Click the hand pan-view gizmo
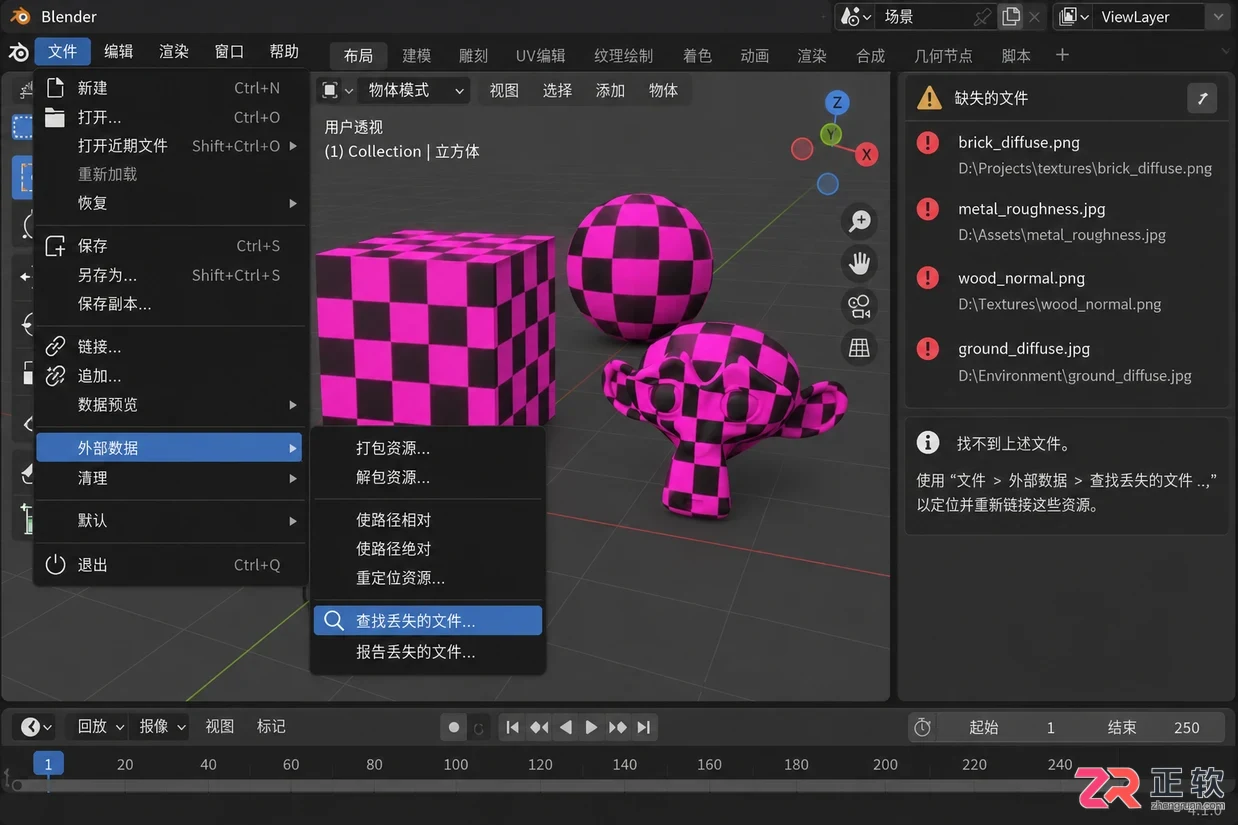The image size is (1238, 825). click(x=859, y=264)
